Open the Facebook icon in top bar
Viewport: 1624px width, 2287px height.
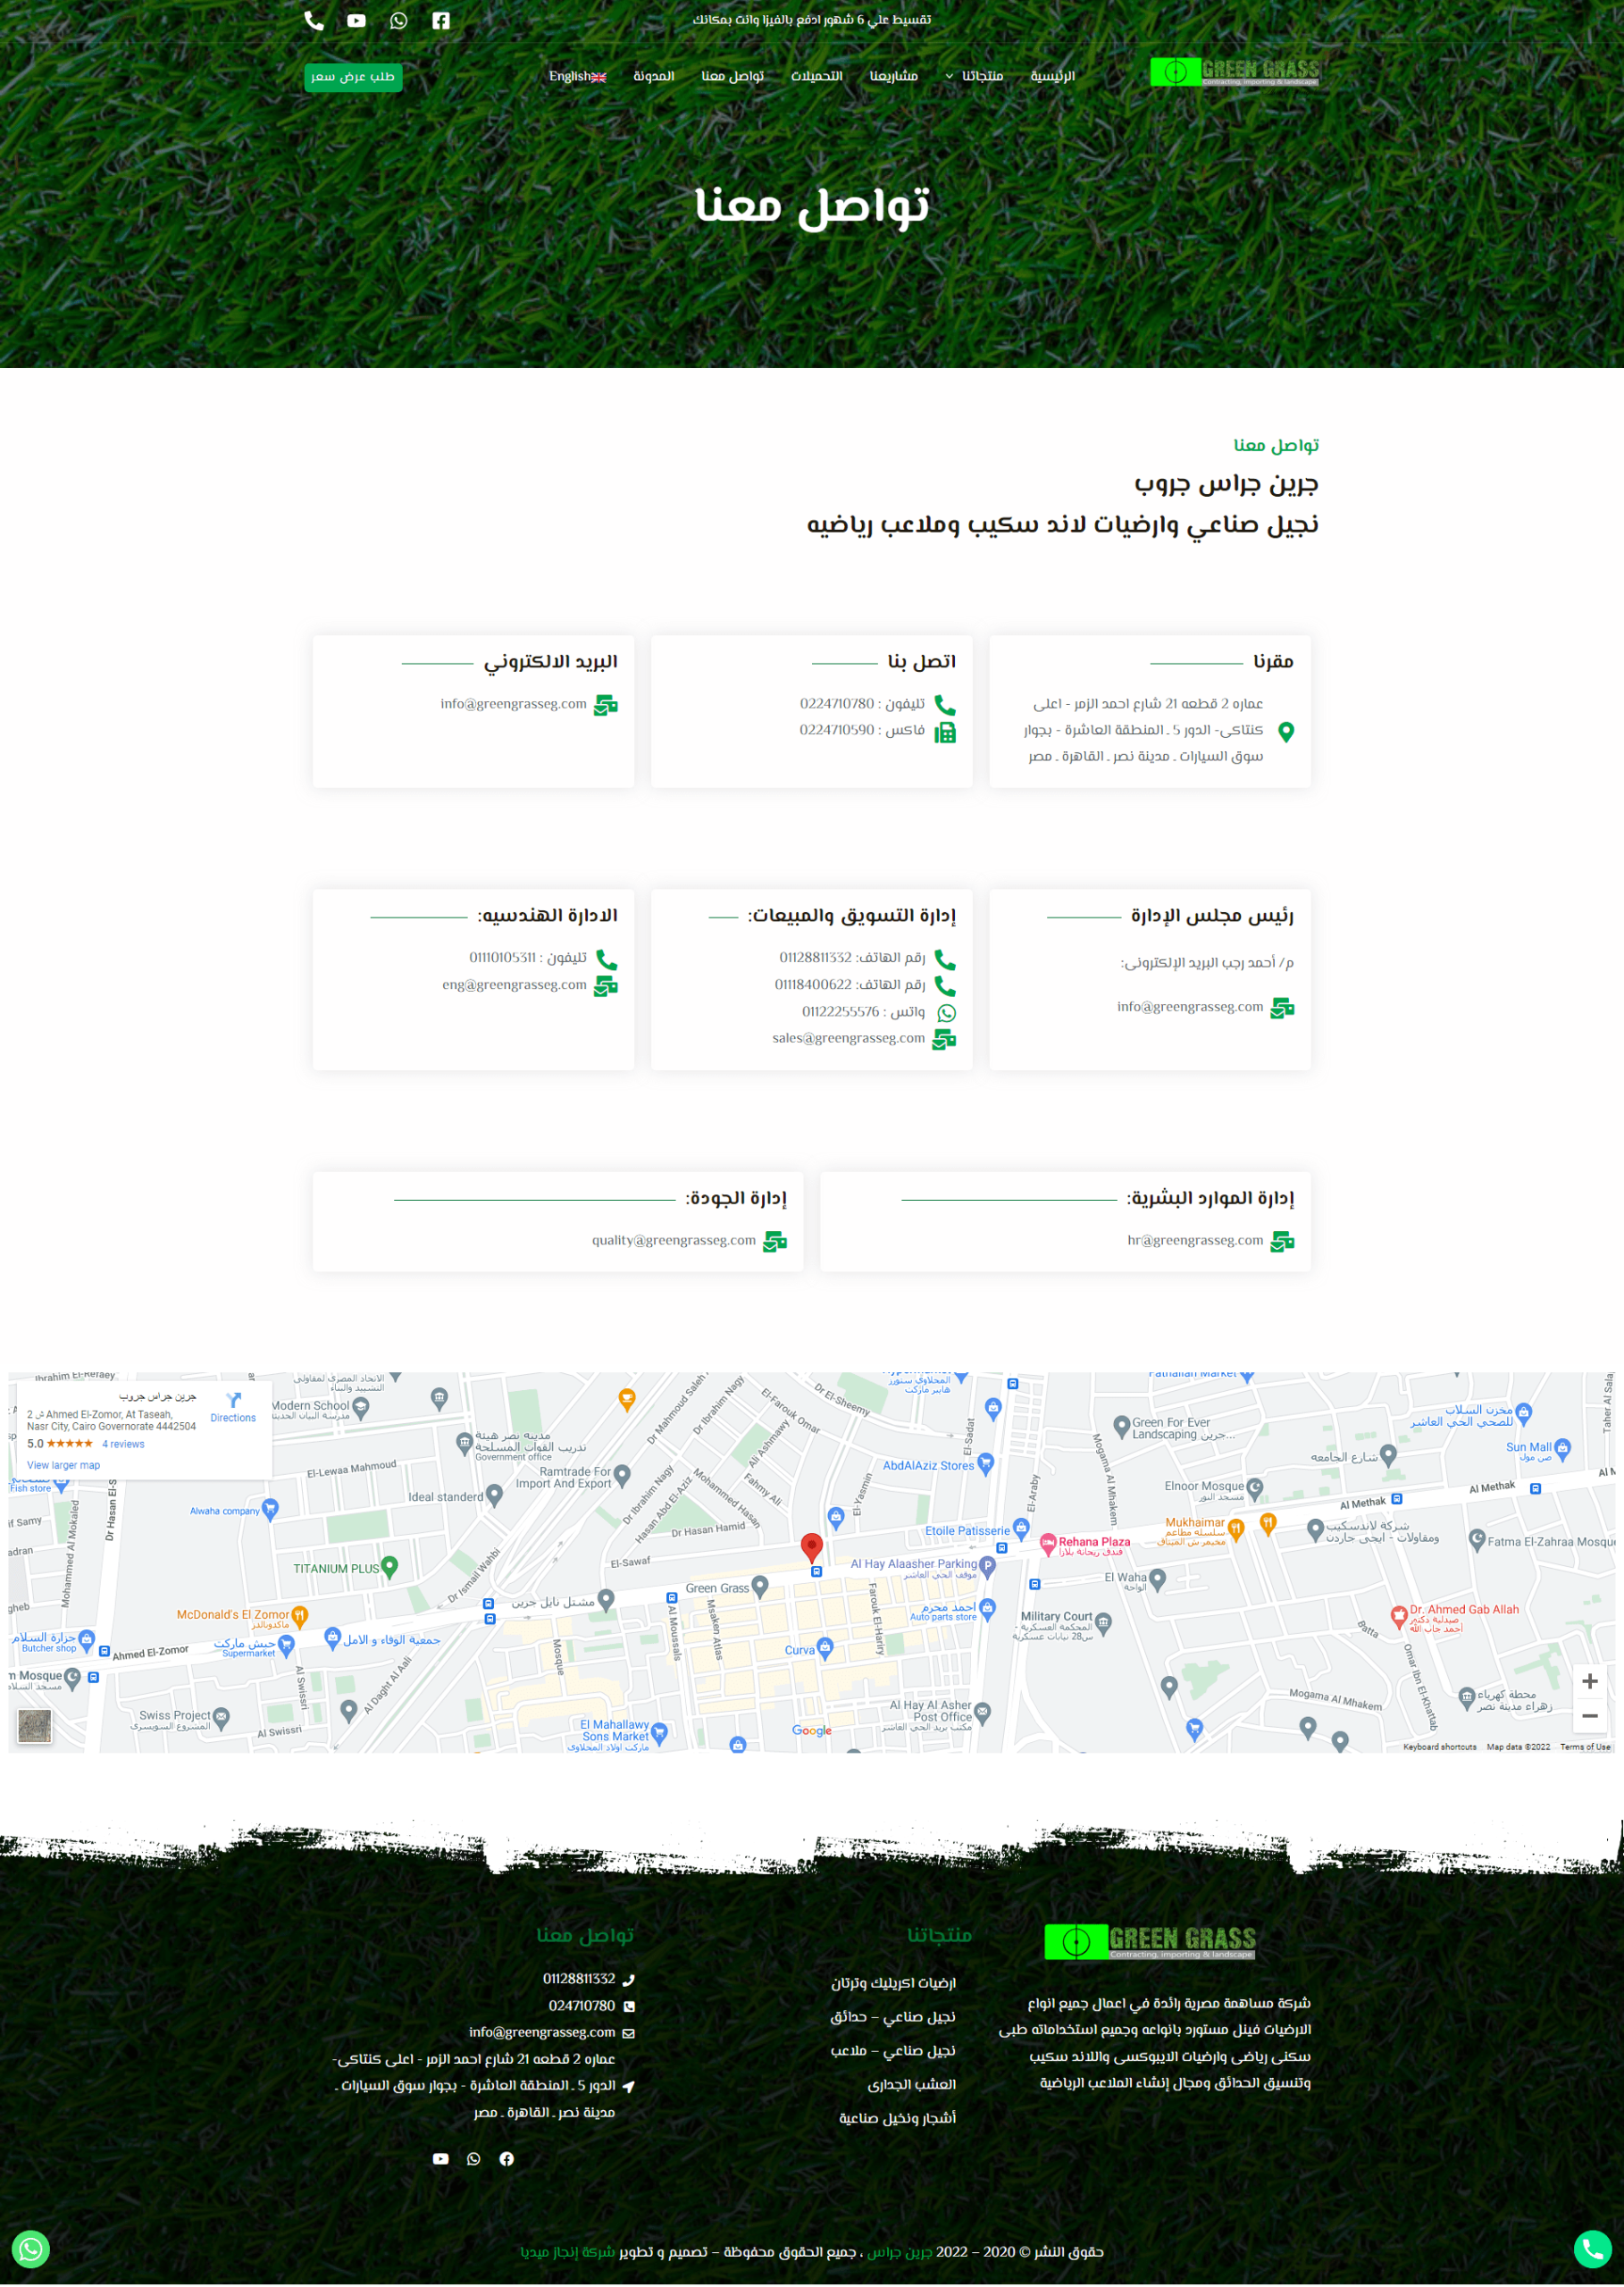[x=441, y=21]
